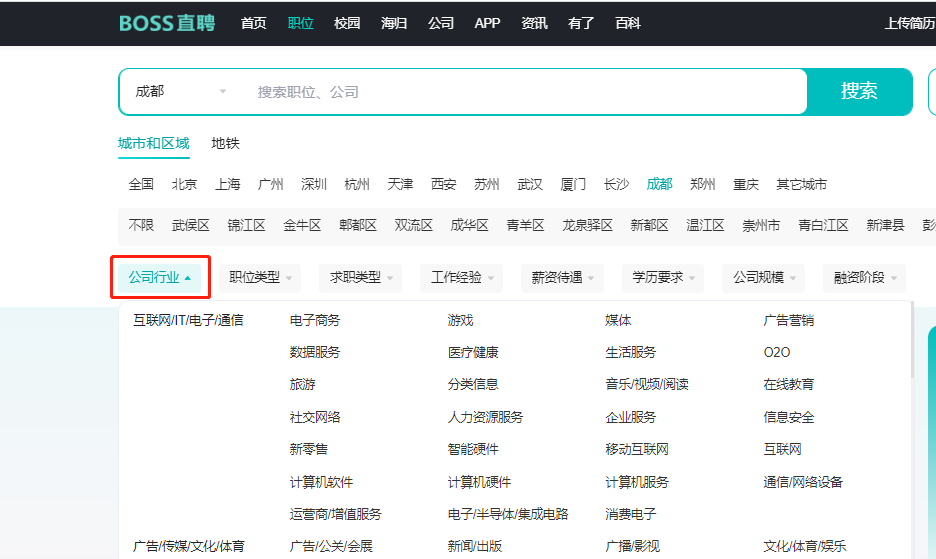Expand the 公司规模 filter dropdown
The width and height of the screenshot is (936, 559).
click(763, 278)
